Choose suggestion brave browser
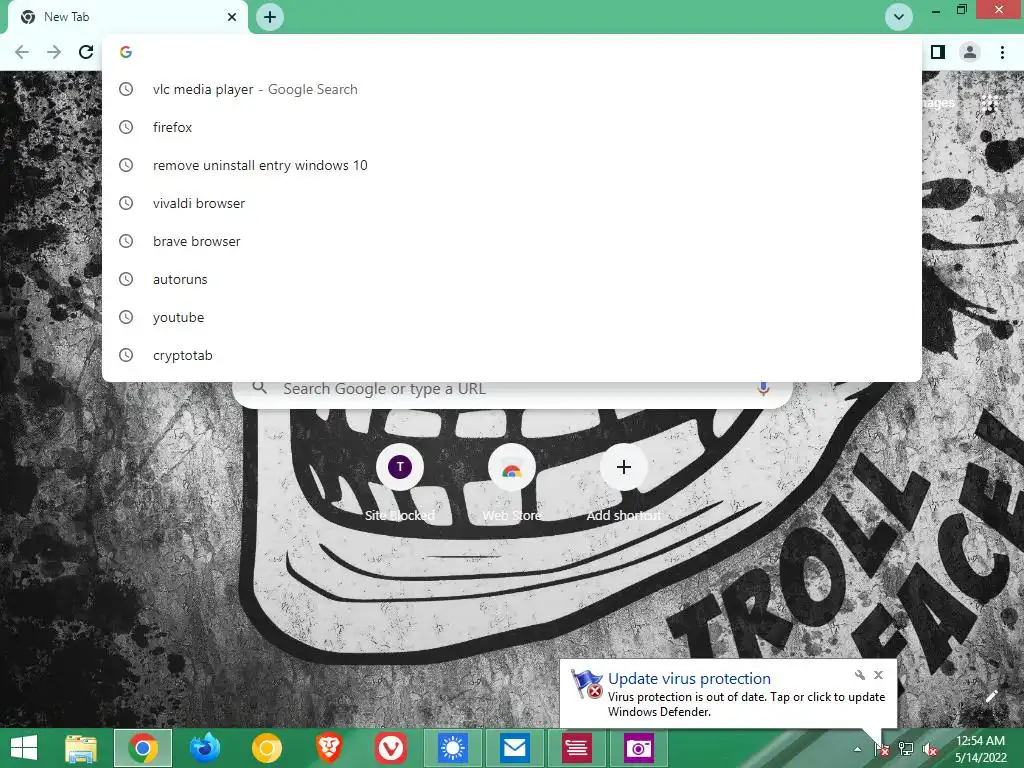 pos(511,241)
